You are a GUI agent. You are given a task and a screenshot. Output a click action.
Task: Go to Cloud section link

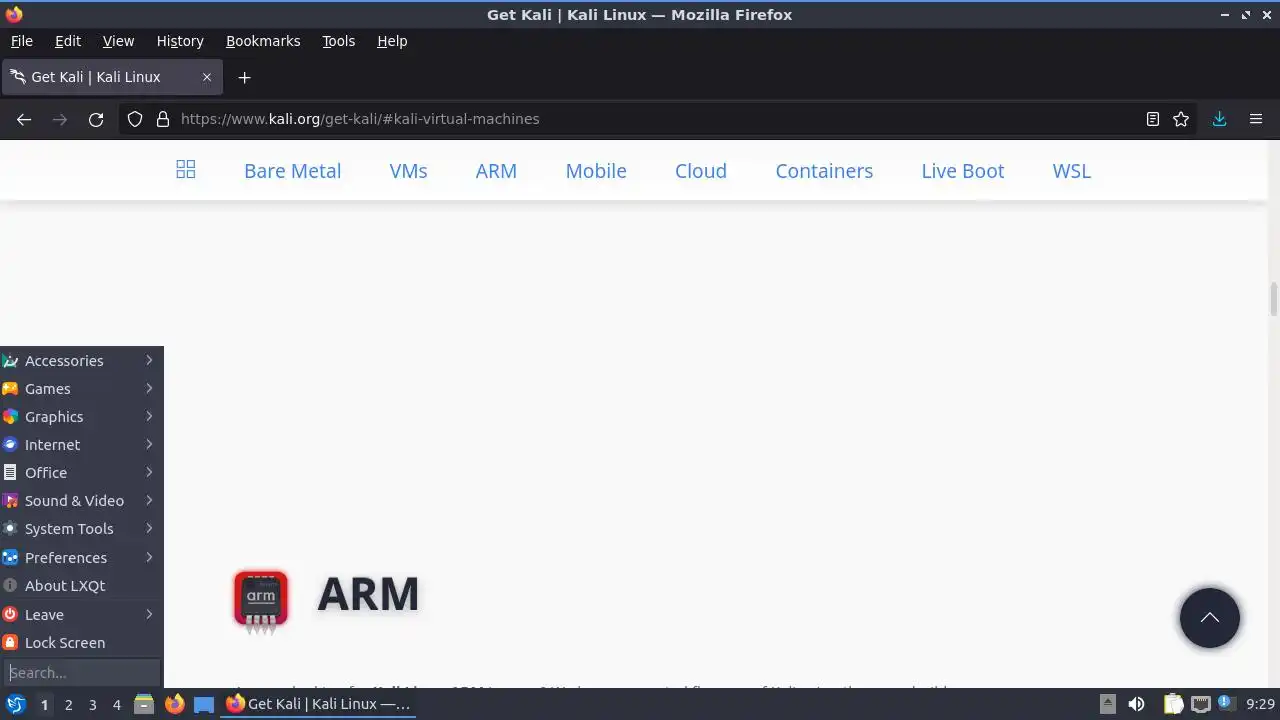[701, 171]
